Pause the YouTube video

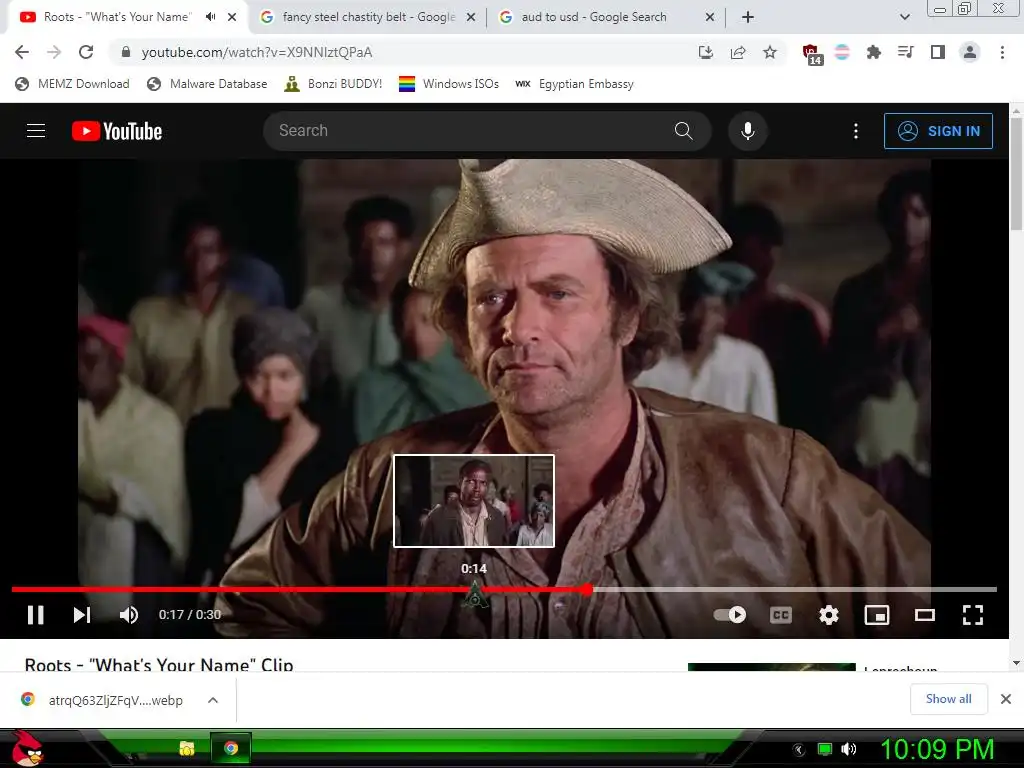coord(36,615)
